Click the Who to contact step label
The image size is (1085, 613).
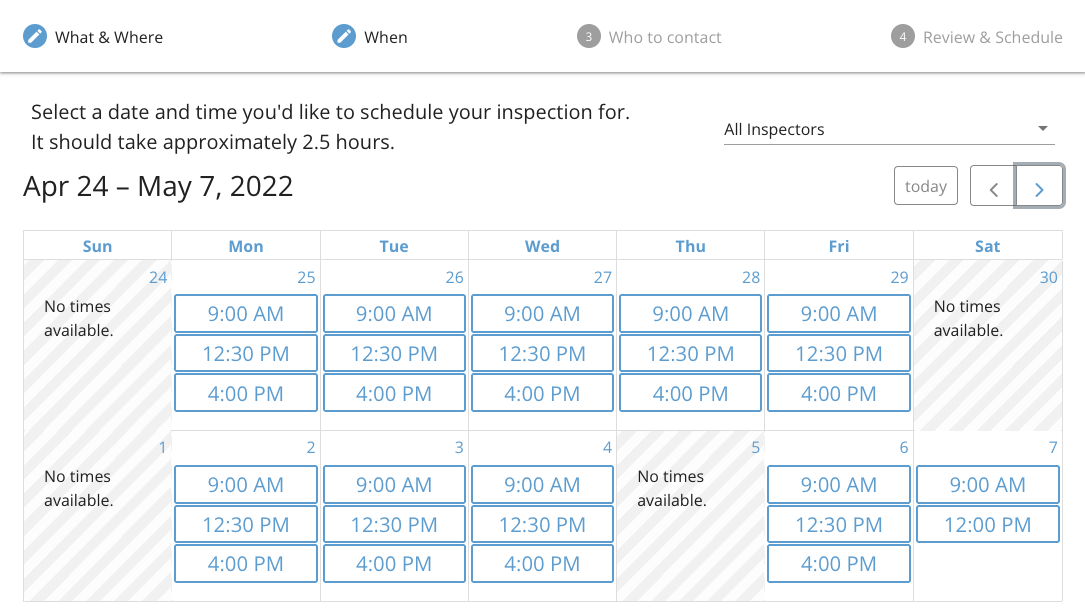[x=666, y=37]
